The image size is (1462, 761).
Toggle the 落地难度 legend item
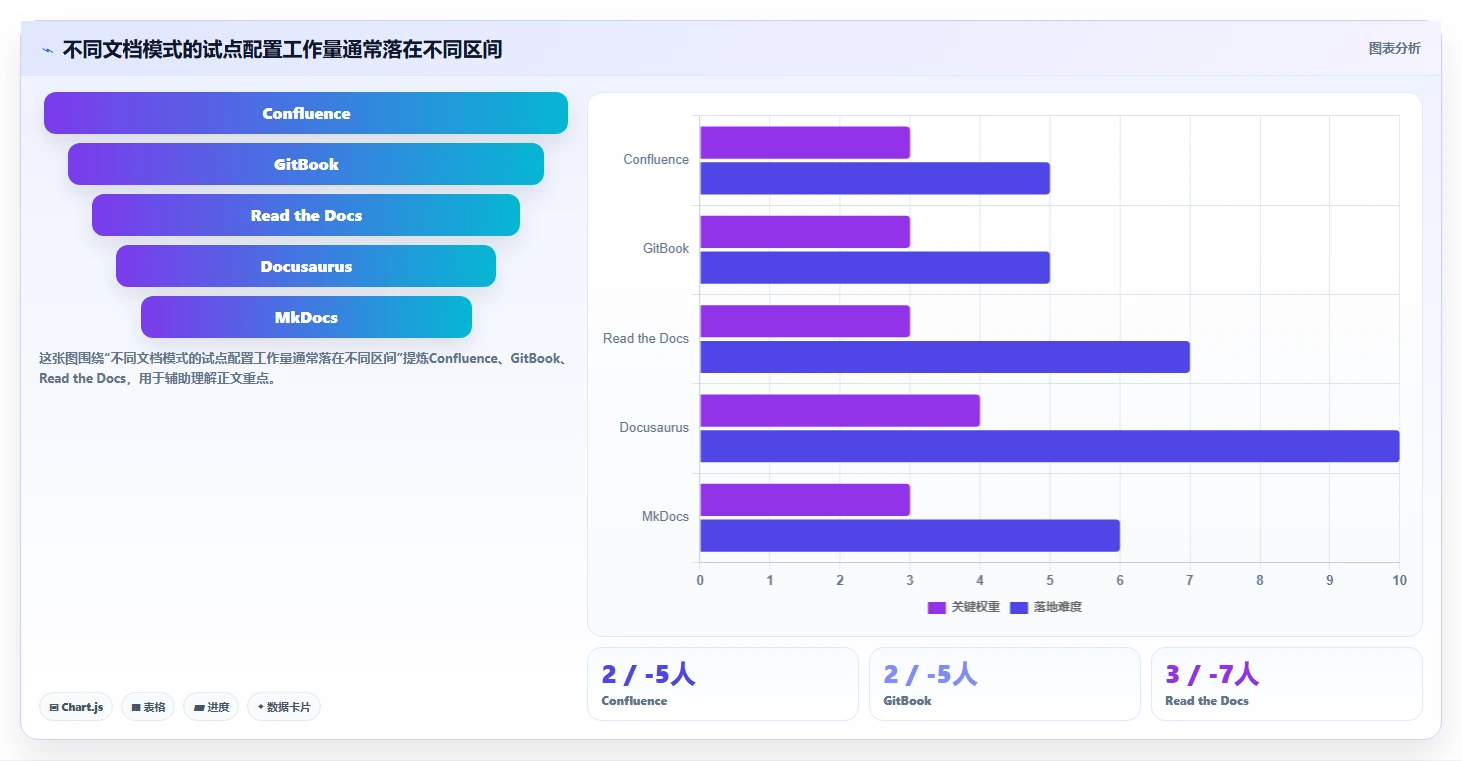tap(1046, 607)
